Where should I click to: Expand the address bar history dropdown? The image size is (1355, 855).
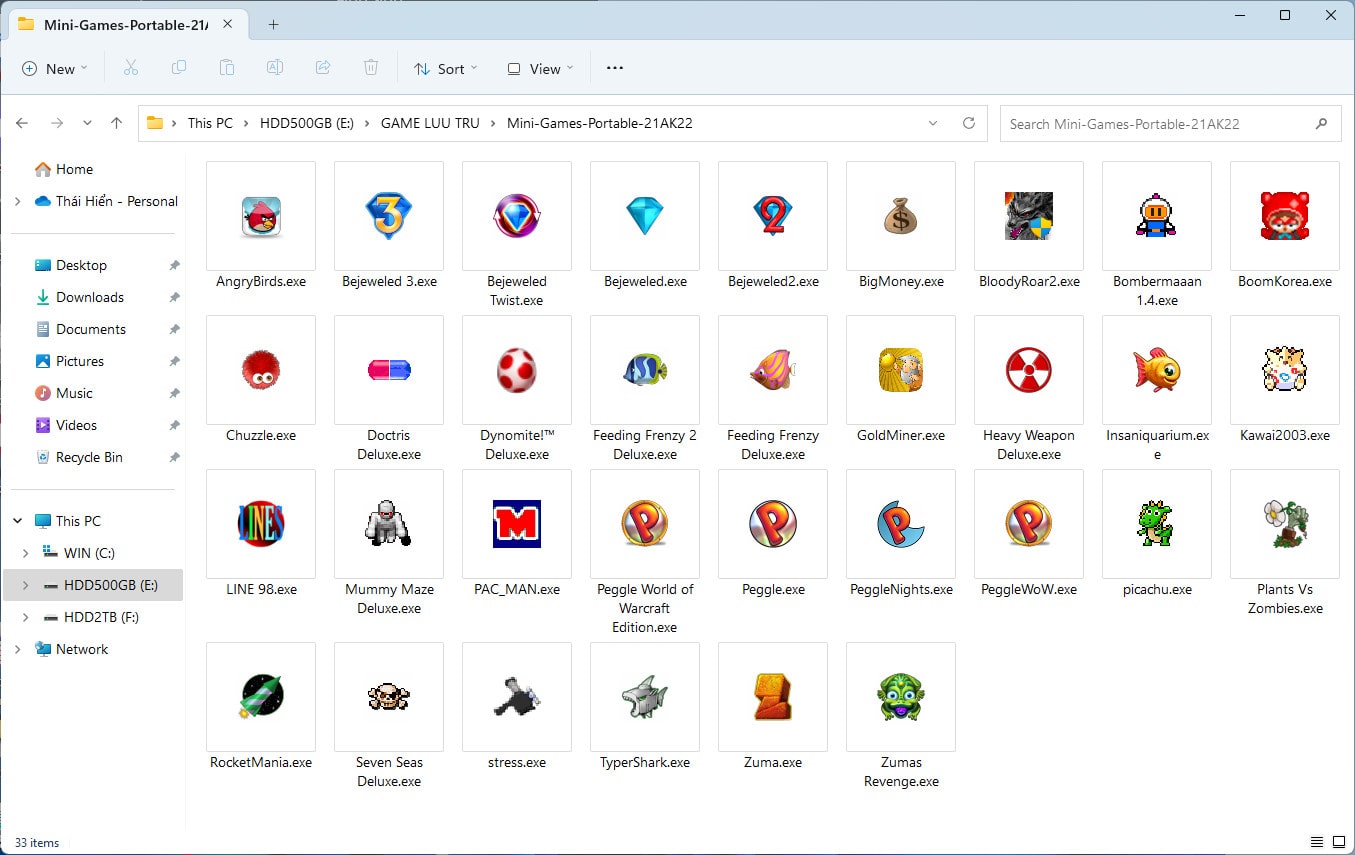coord(933,123)
